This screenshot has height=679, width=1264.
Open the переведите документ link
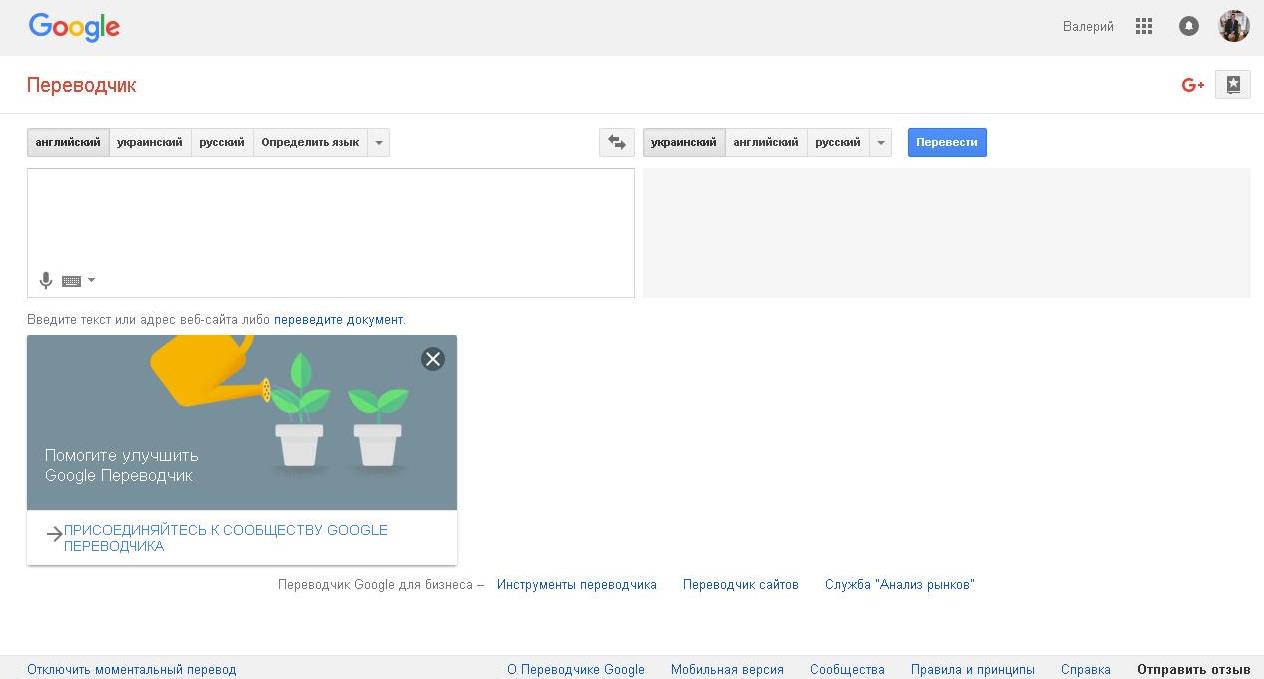click(x=338, y=320)
